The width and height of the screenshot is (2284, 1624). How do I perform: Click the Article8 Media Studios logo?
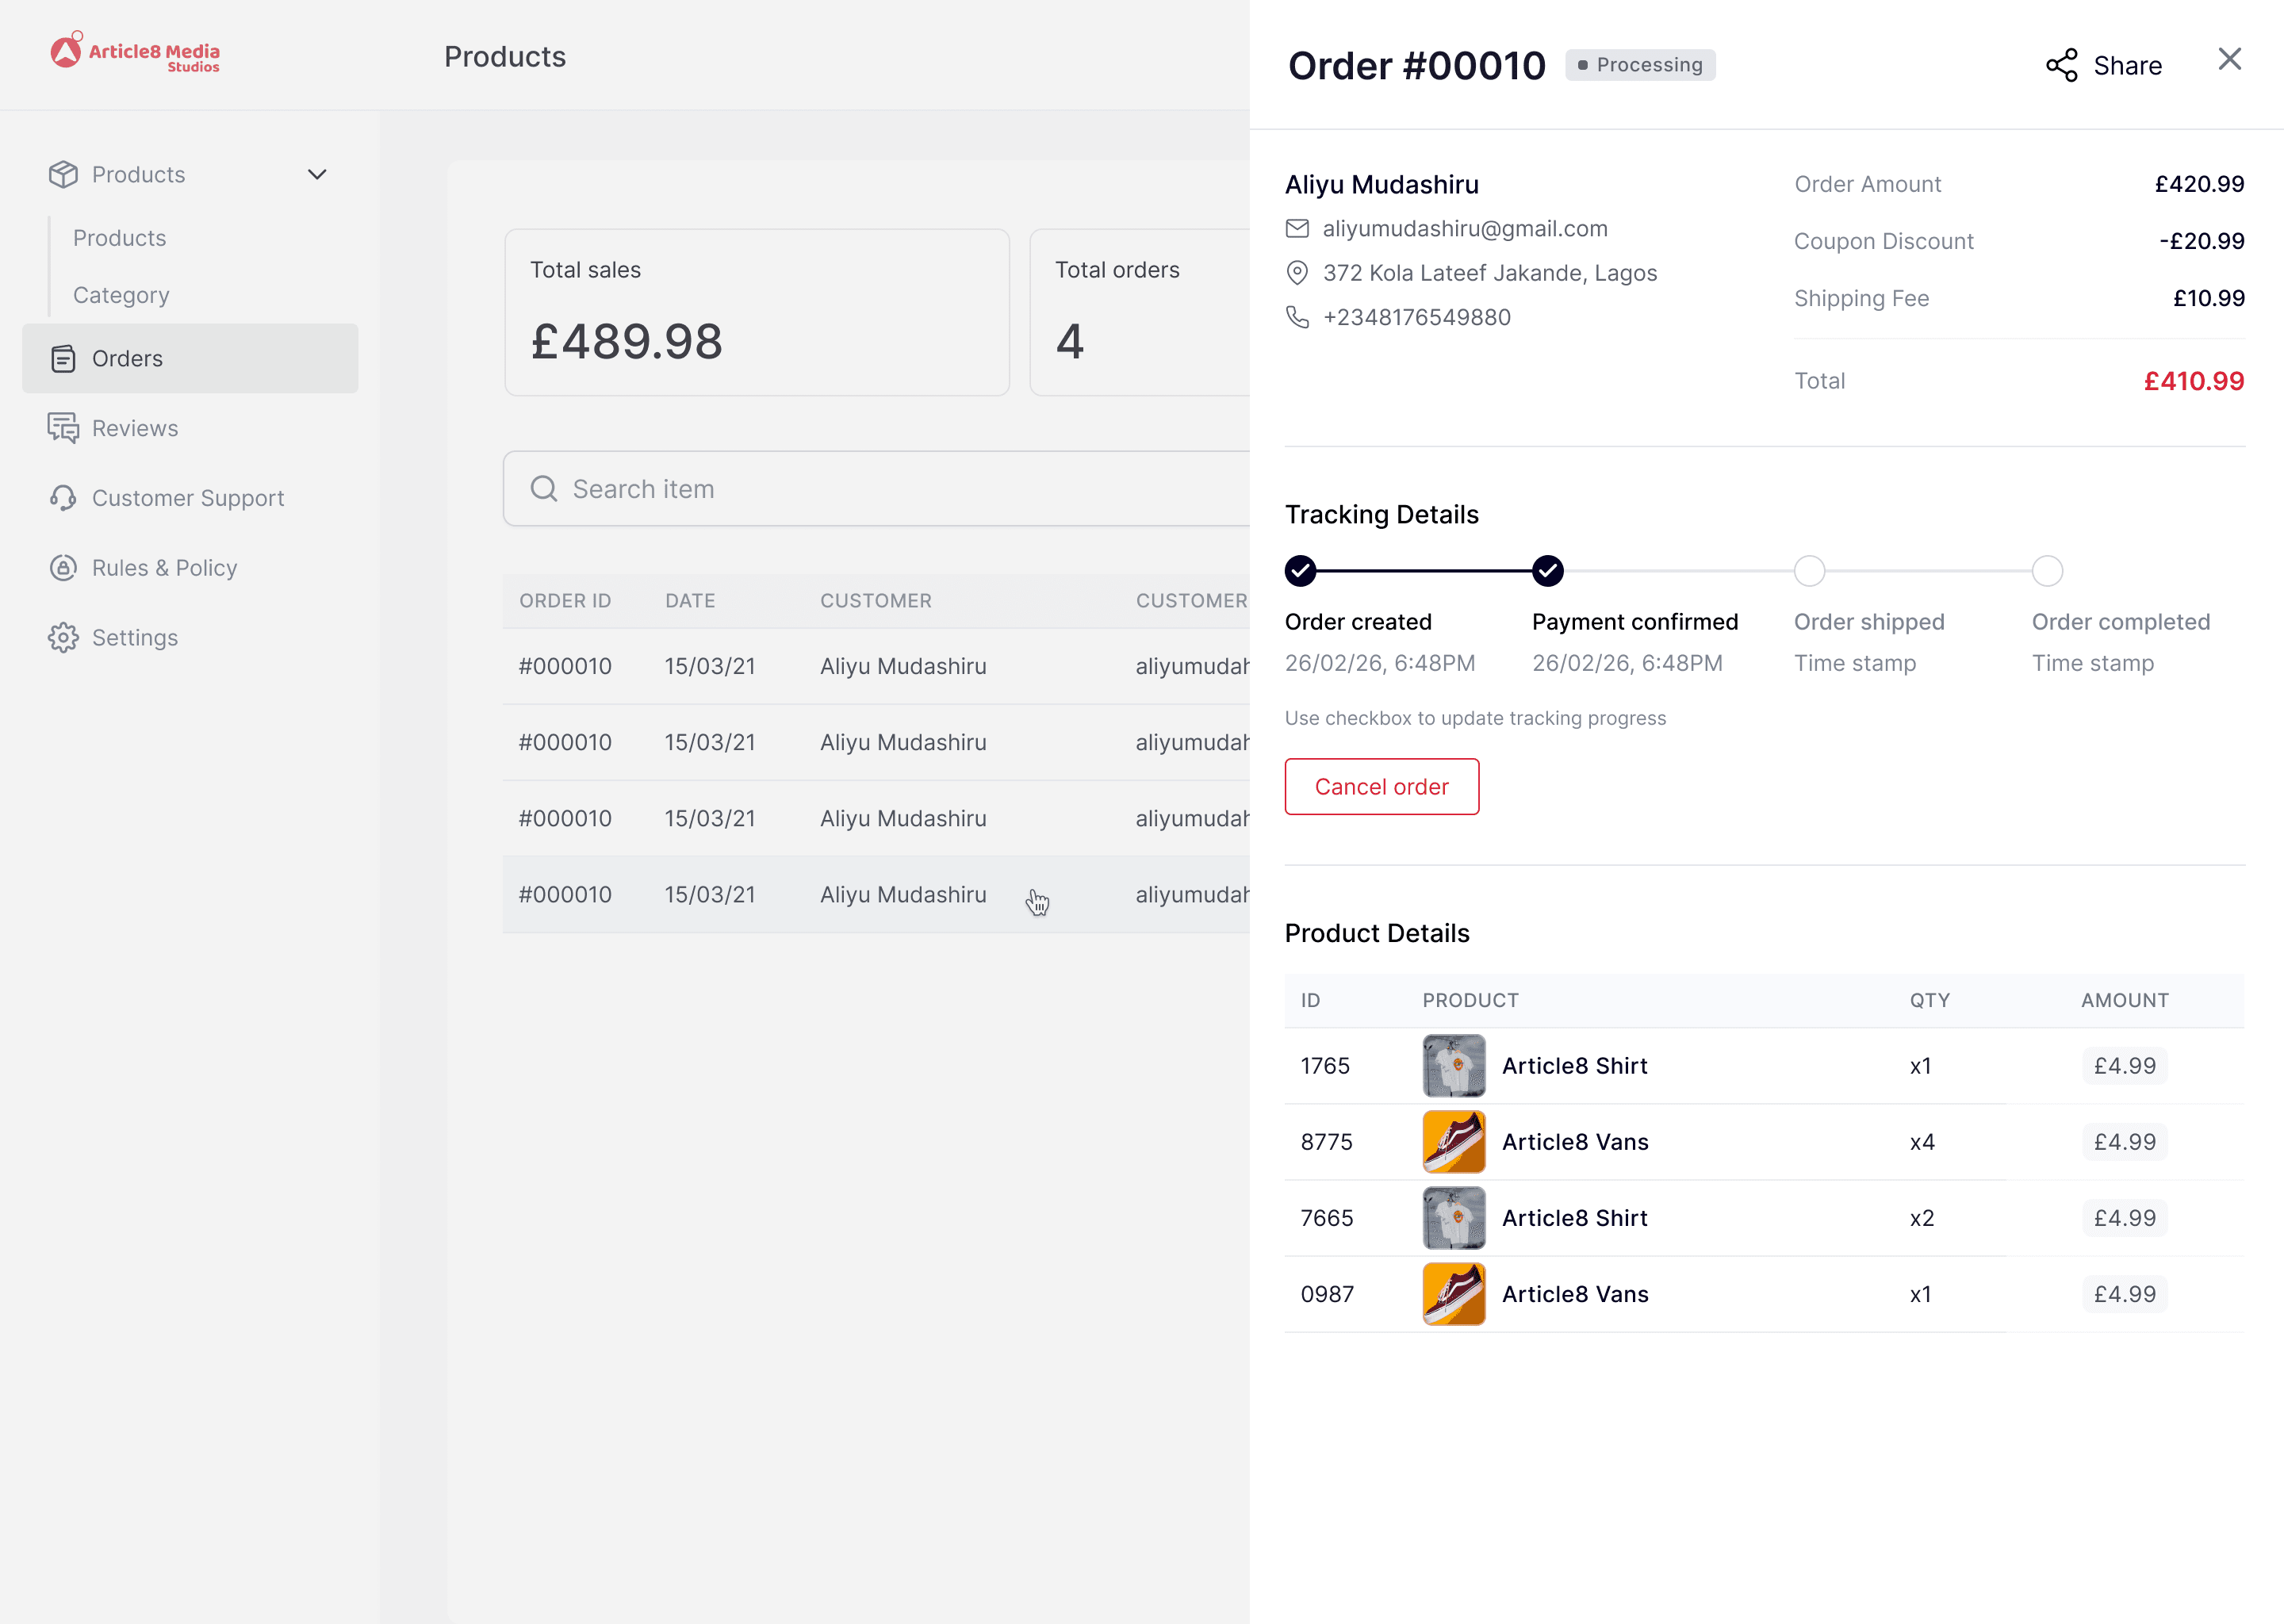(x=135, y=53)
